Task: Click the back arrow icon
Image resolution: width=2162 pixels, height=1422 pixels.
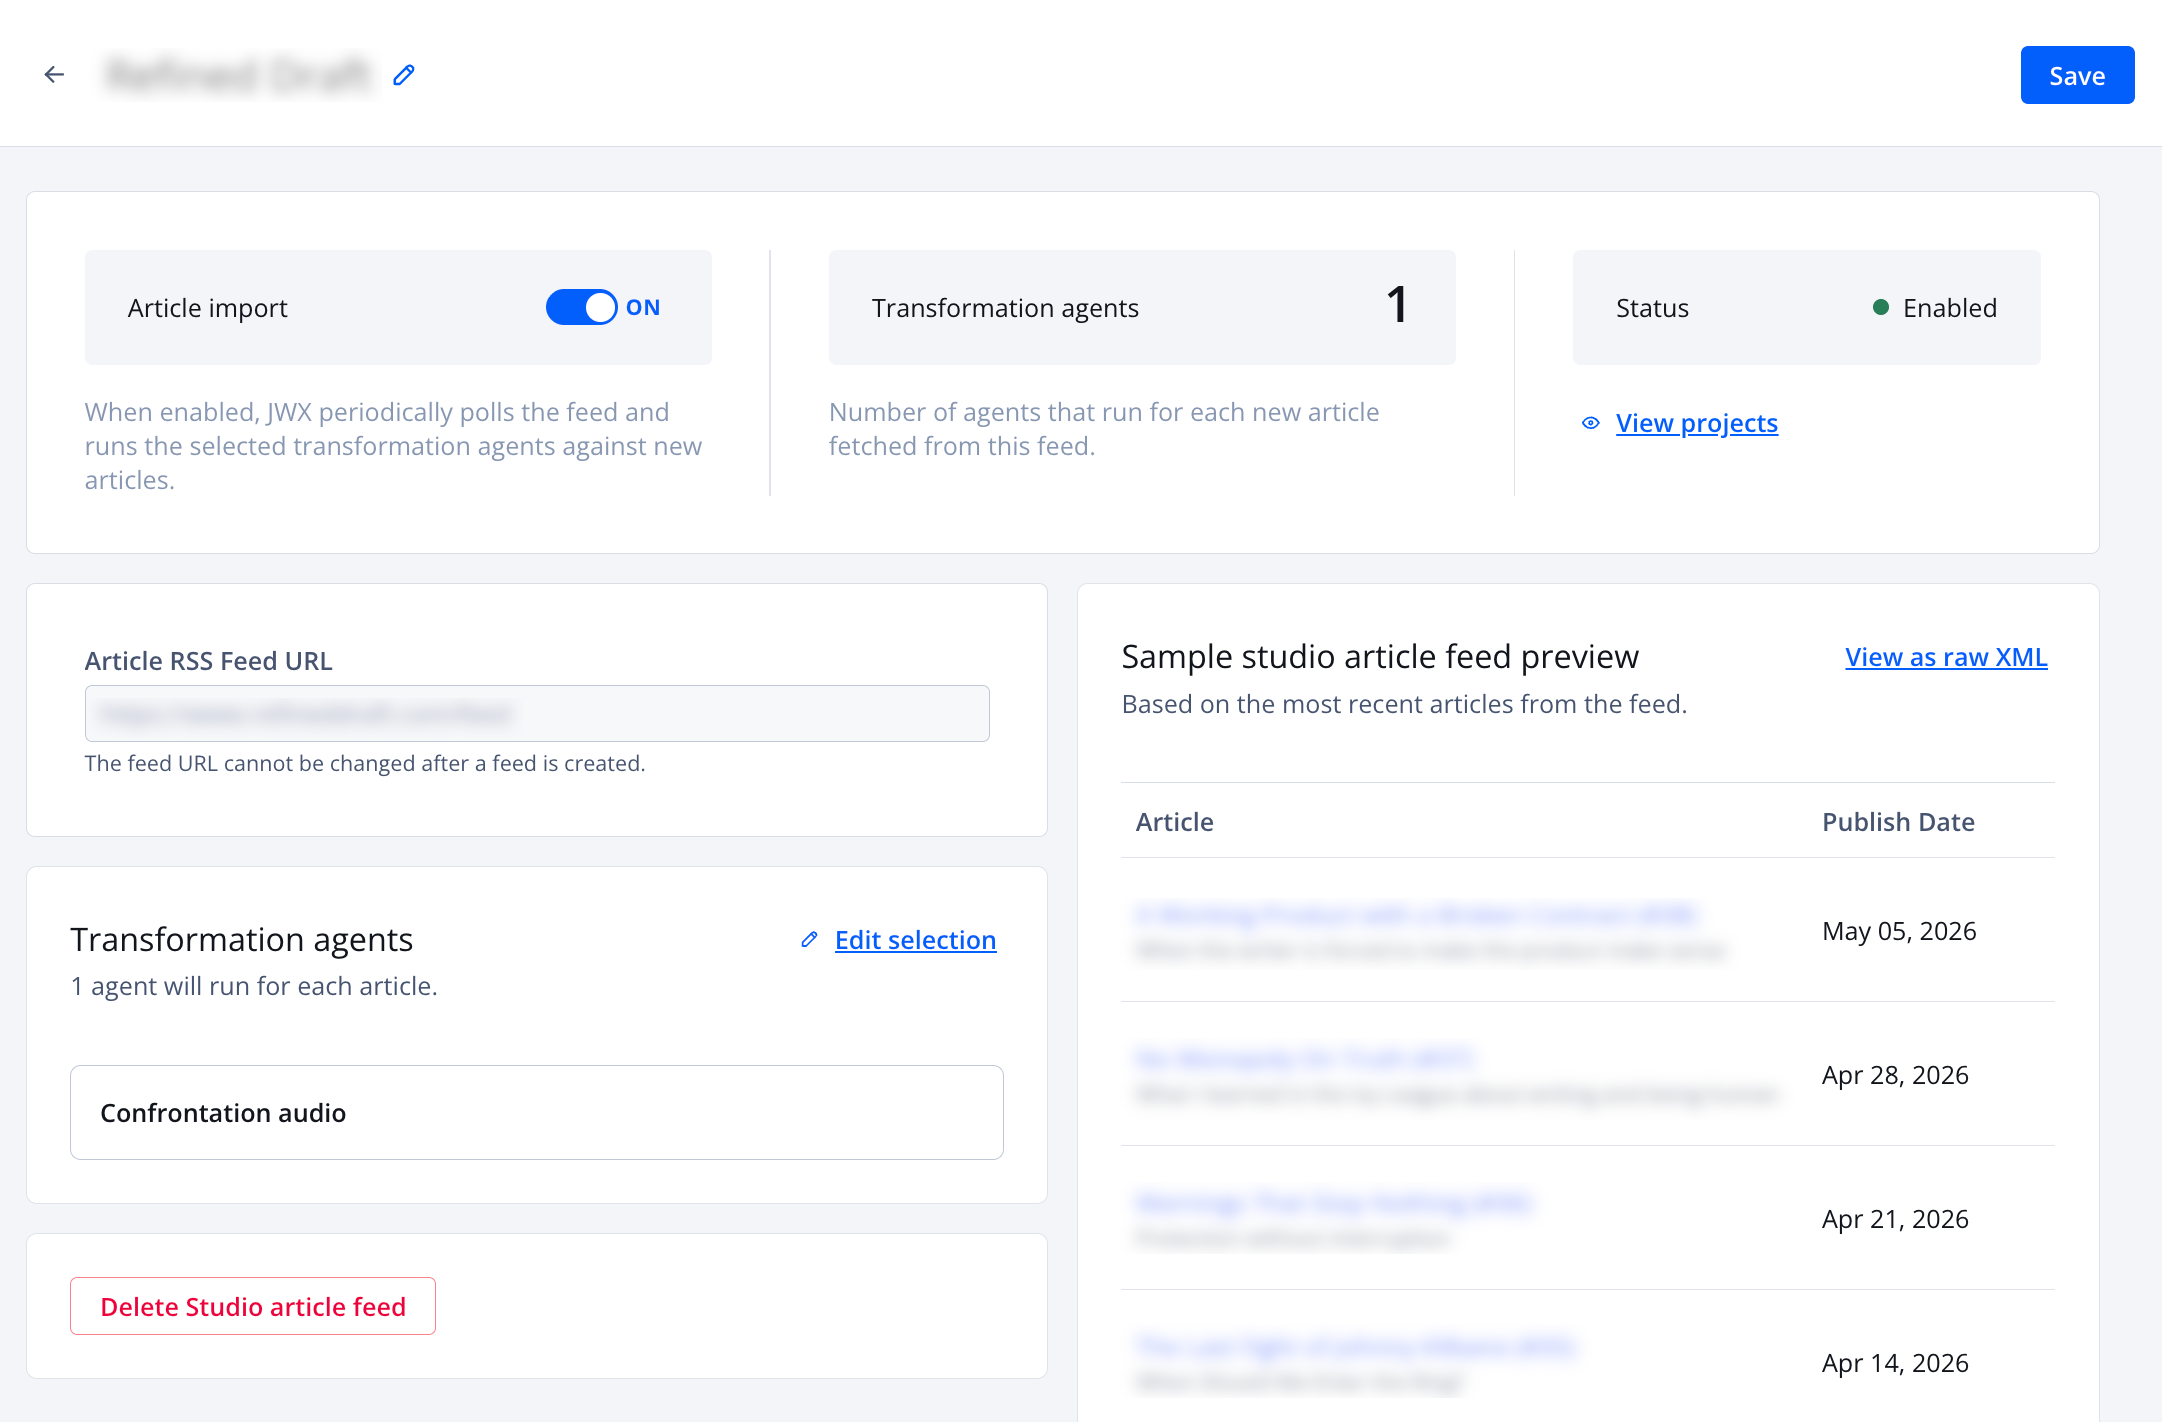Action: tap(54, 75)
